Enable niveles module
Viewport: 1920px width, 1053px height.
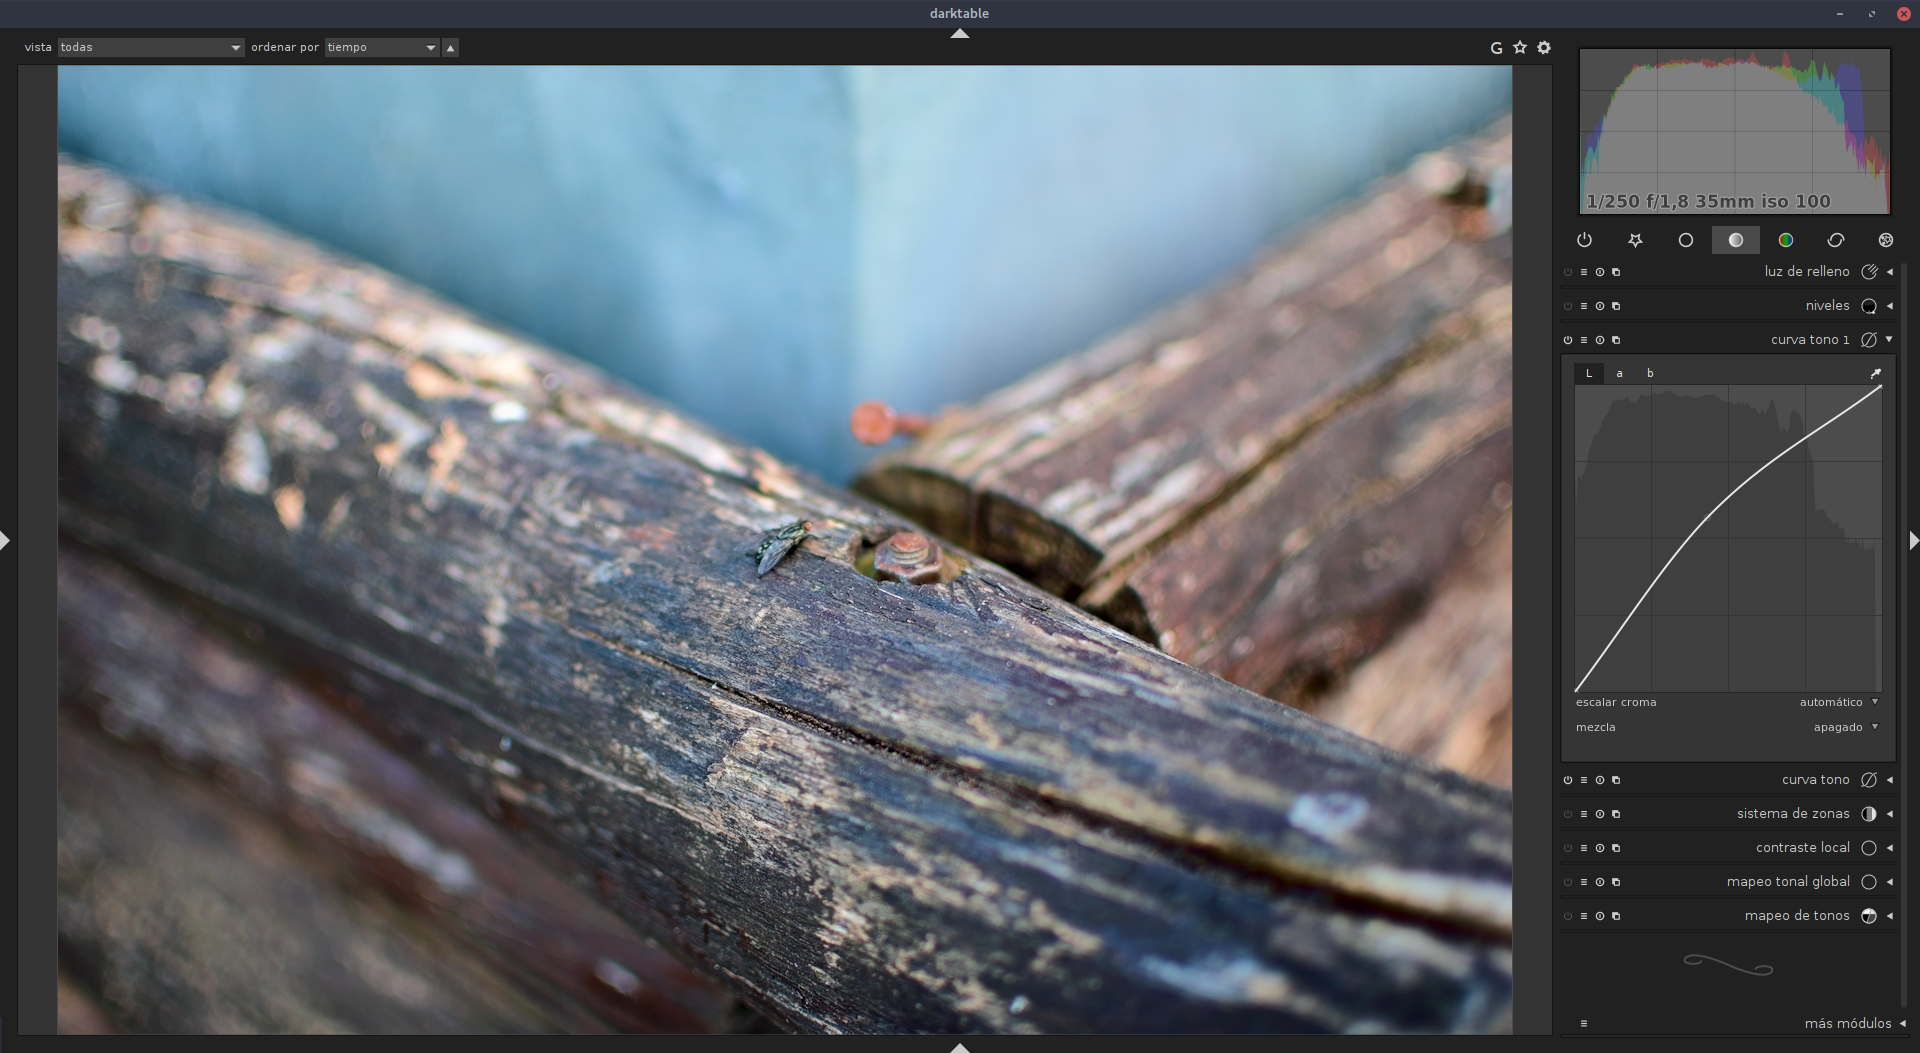(x=1568, y=306)
